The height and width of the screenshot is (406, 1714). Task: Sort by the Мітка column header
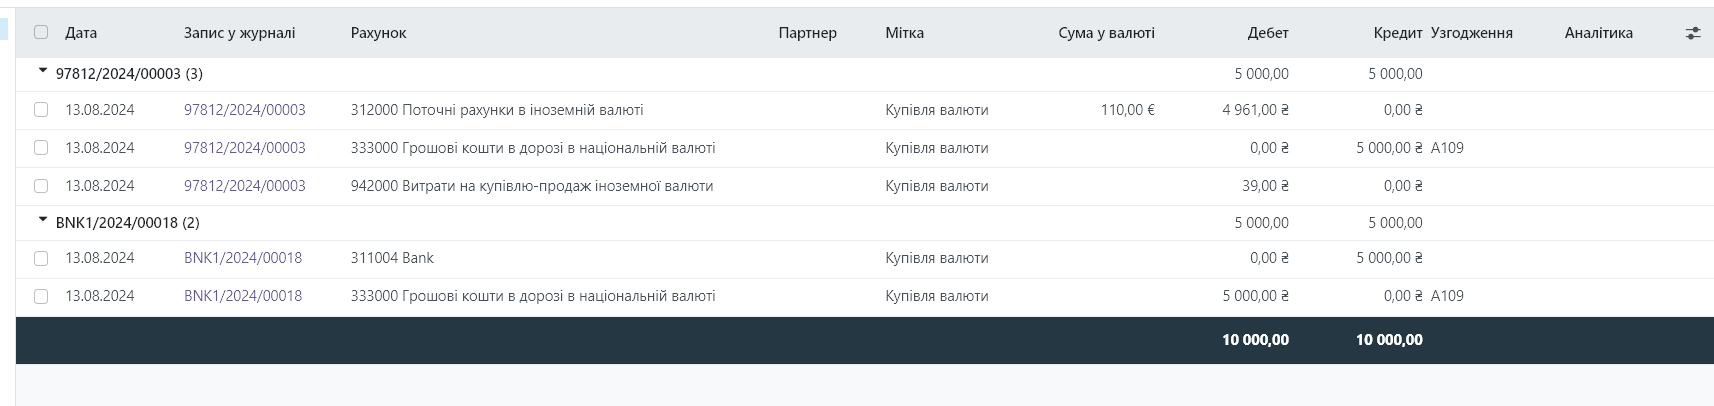tap(904, 33)
